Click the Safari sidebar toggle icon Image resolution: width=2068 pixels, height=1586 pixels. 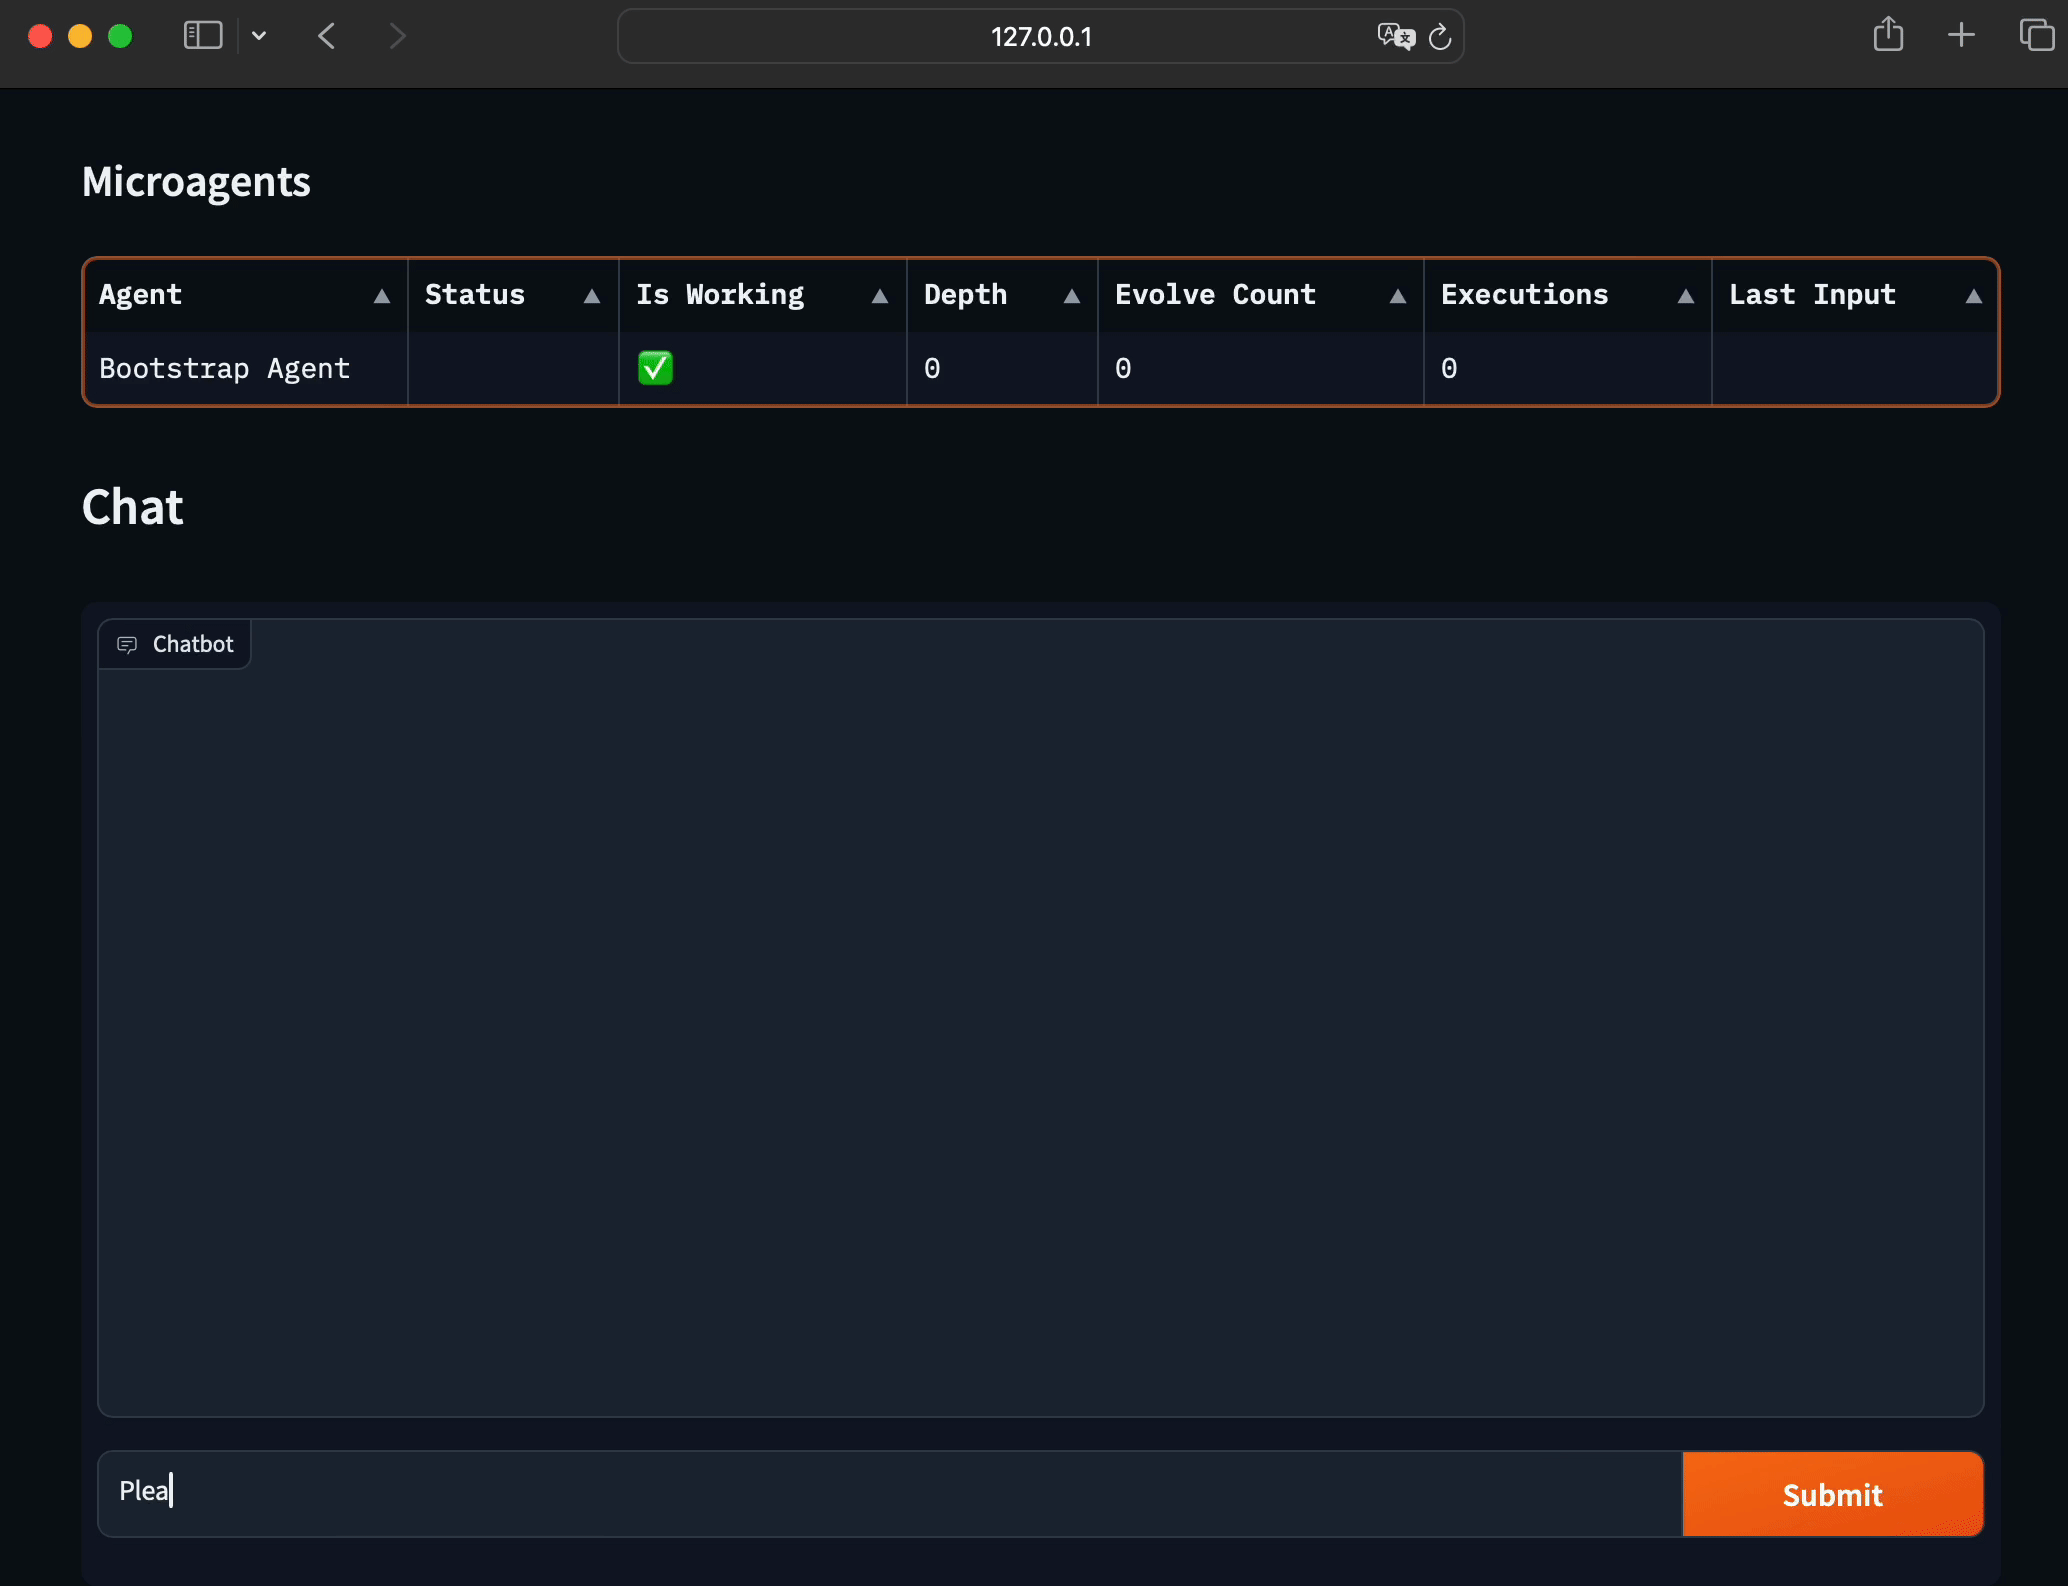tap(202, 36)
